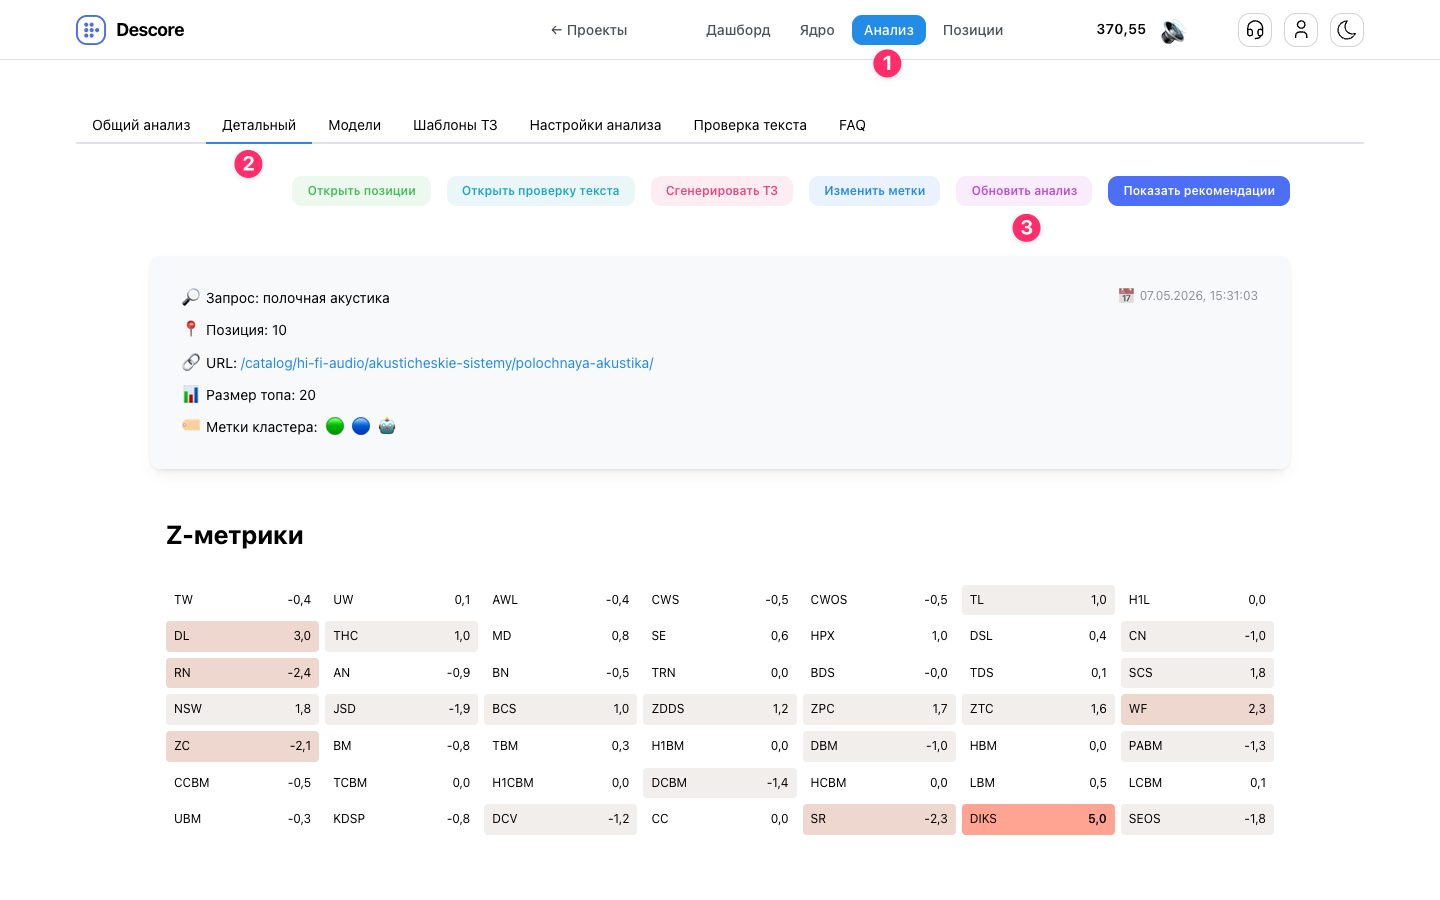1440x900 pixels.
Task: Go to Проверка текста tab
Action: [750, 125]
